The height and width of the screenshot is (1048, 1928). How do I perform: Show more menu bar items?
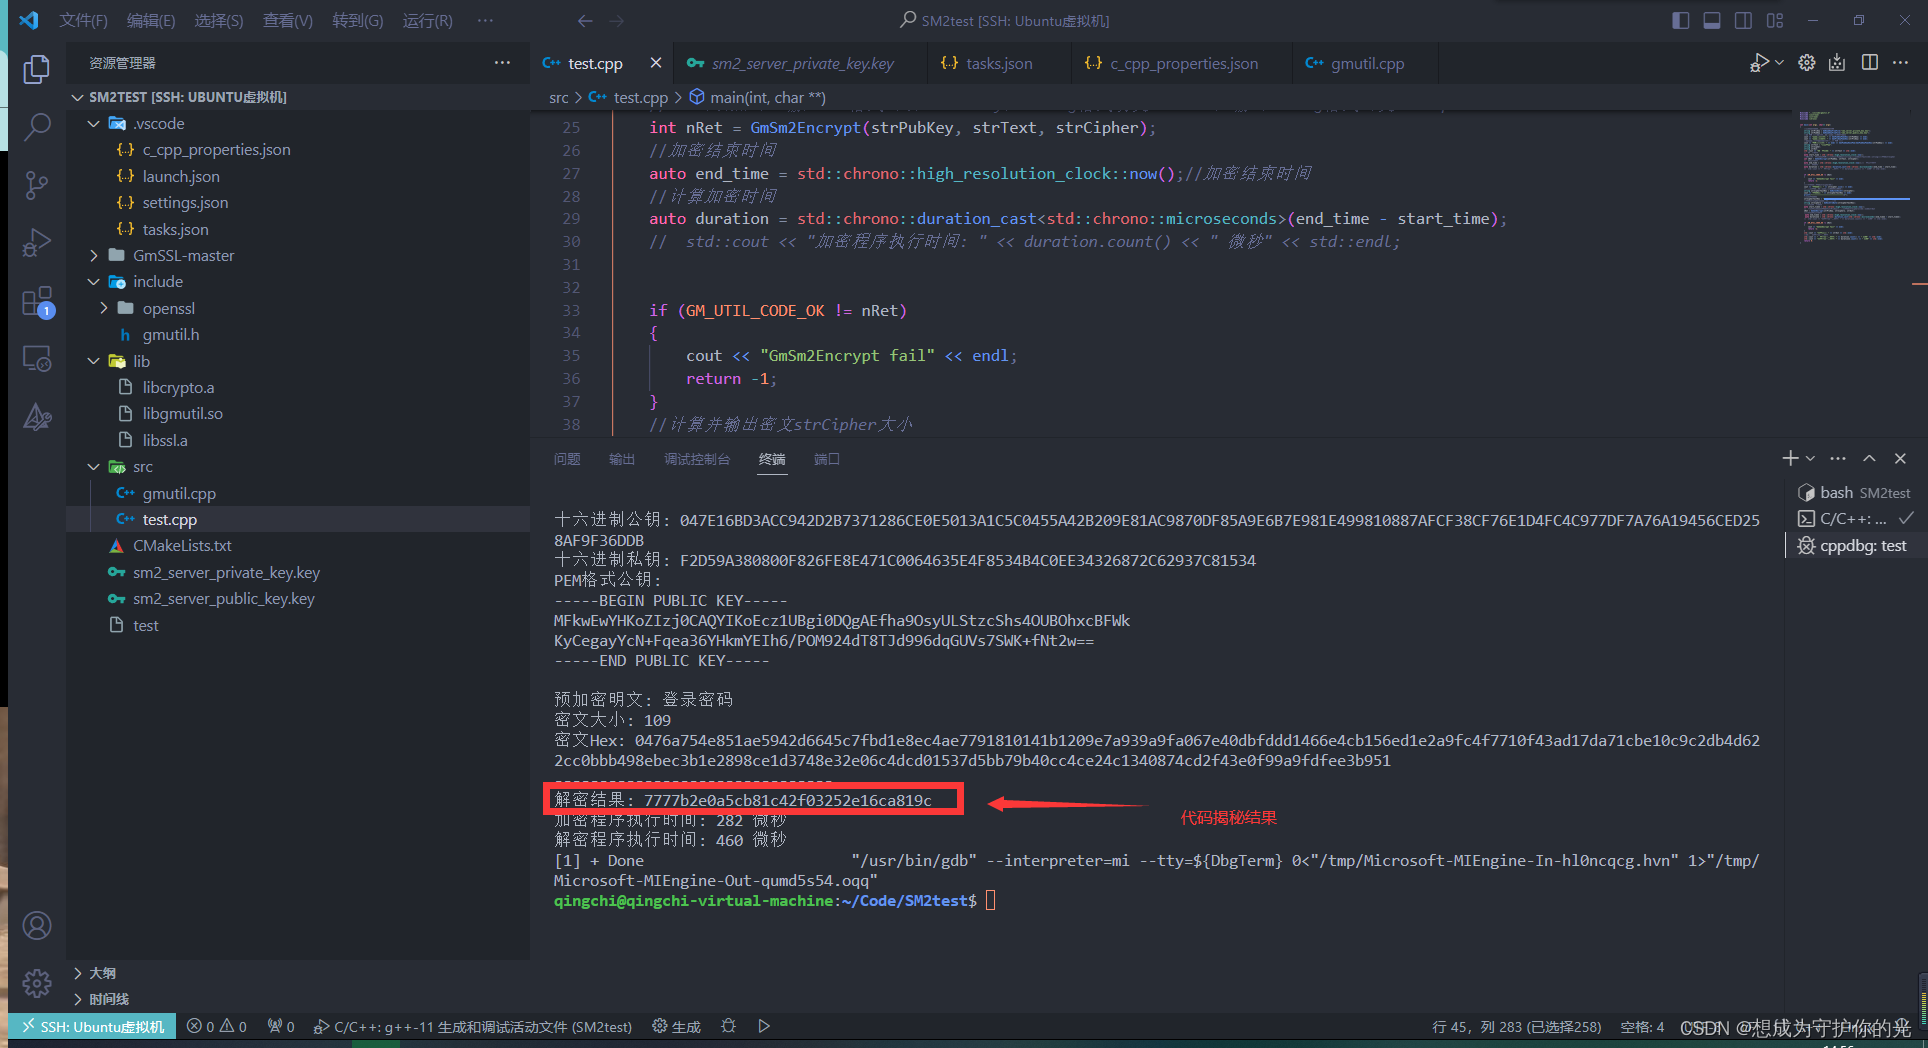click(485, 21)
